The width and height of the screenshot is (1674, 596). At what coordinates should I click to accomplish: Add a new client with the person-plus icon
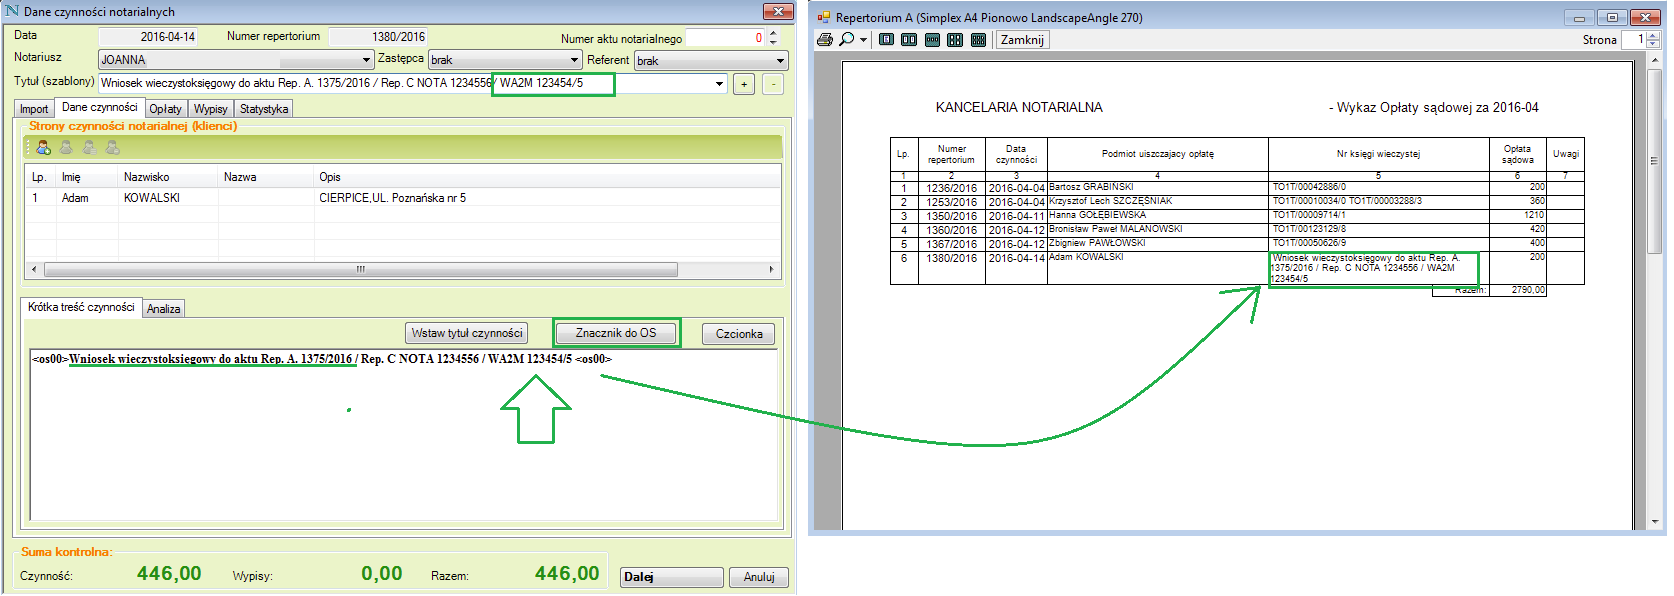[x=43, y=148]
